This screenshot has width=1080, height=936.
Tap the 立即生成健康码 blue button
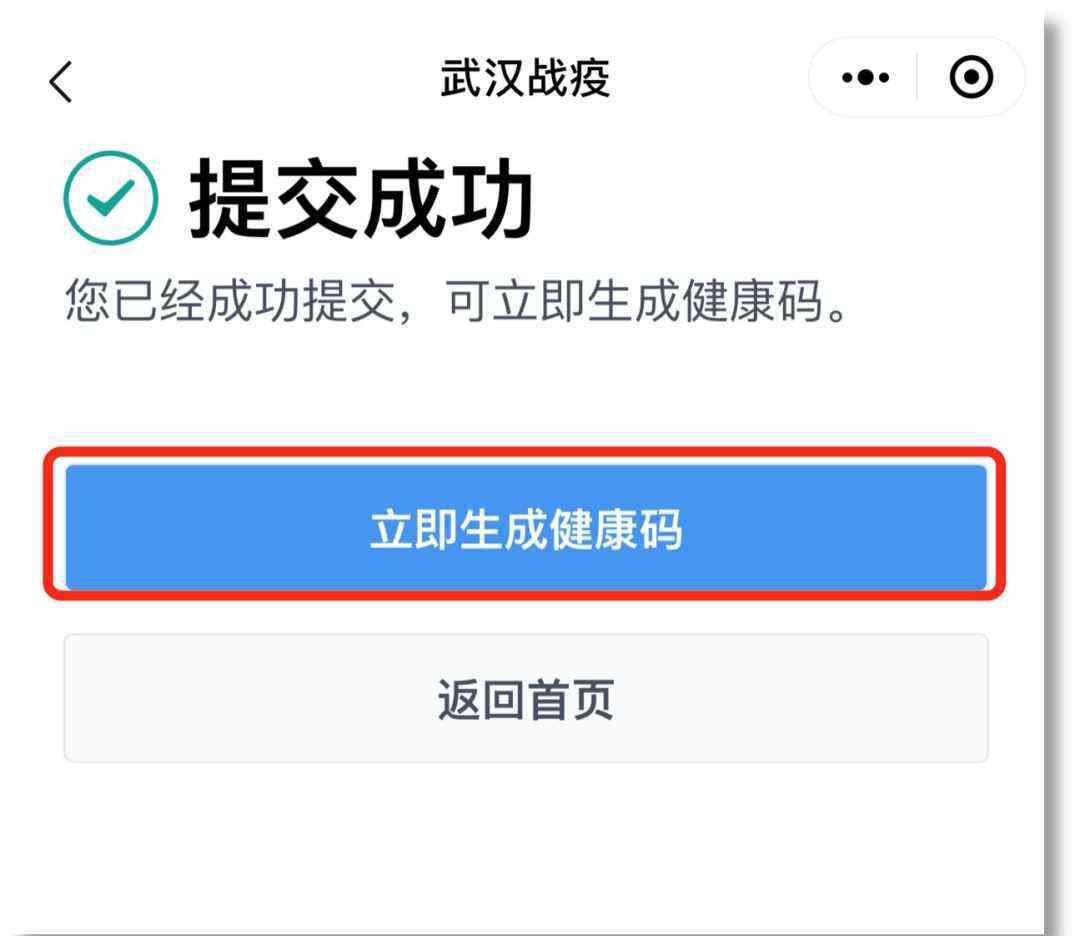pyautogui.click(x=526, y=528)
